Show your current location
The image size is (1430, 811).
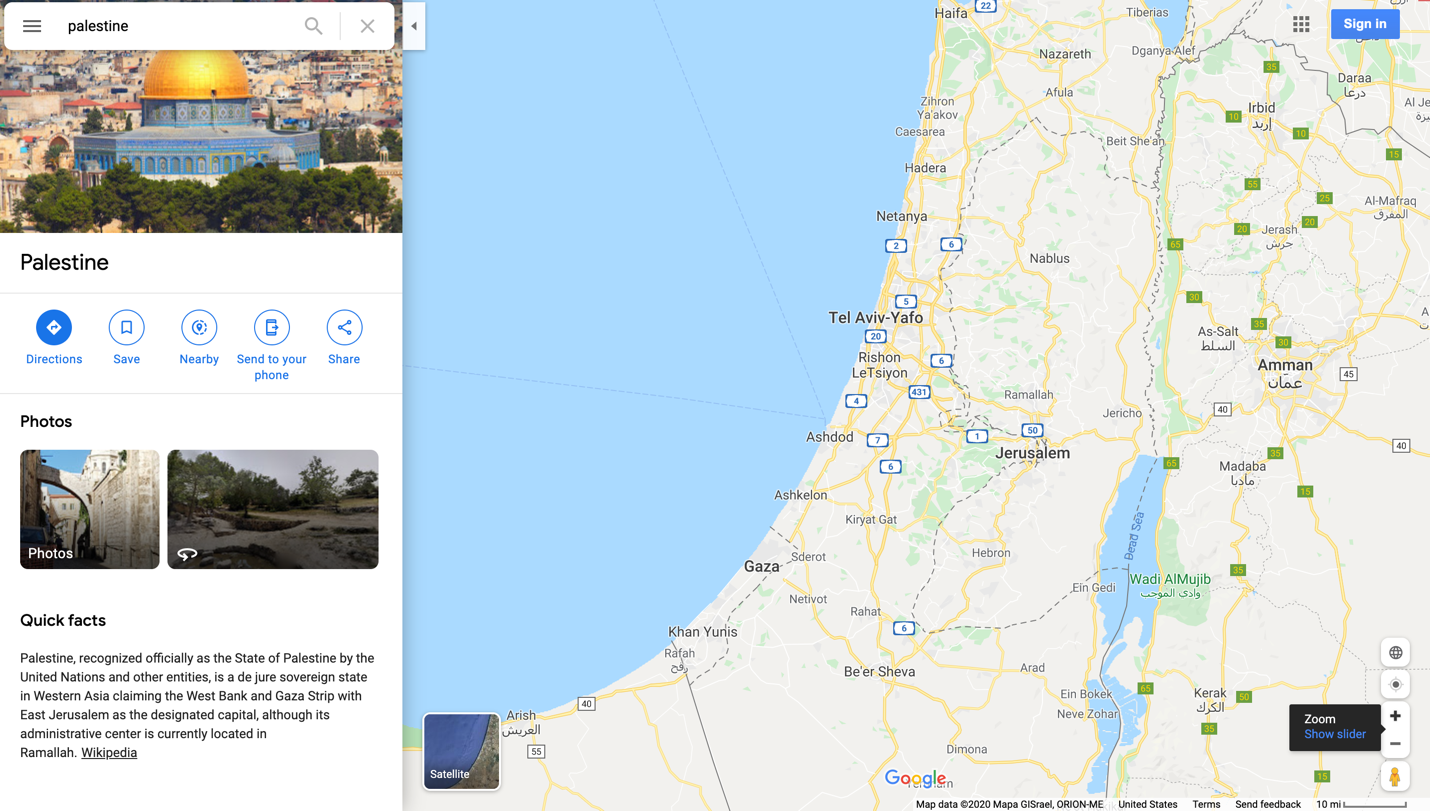click(x=1395, y=685)
